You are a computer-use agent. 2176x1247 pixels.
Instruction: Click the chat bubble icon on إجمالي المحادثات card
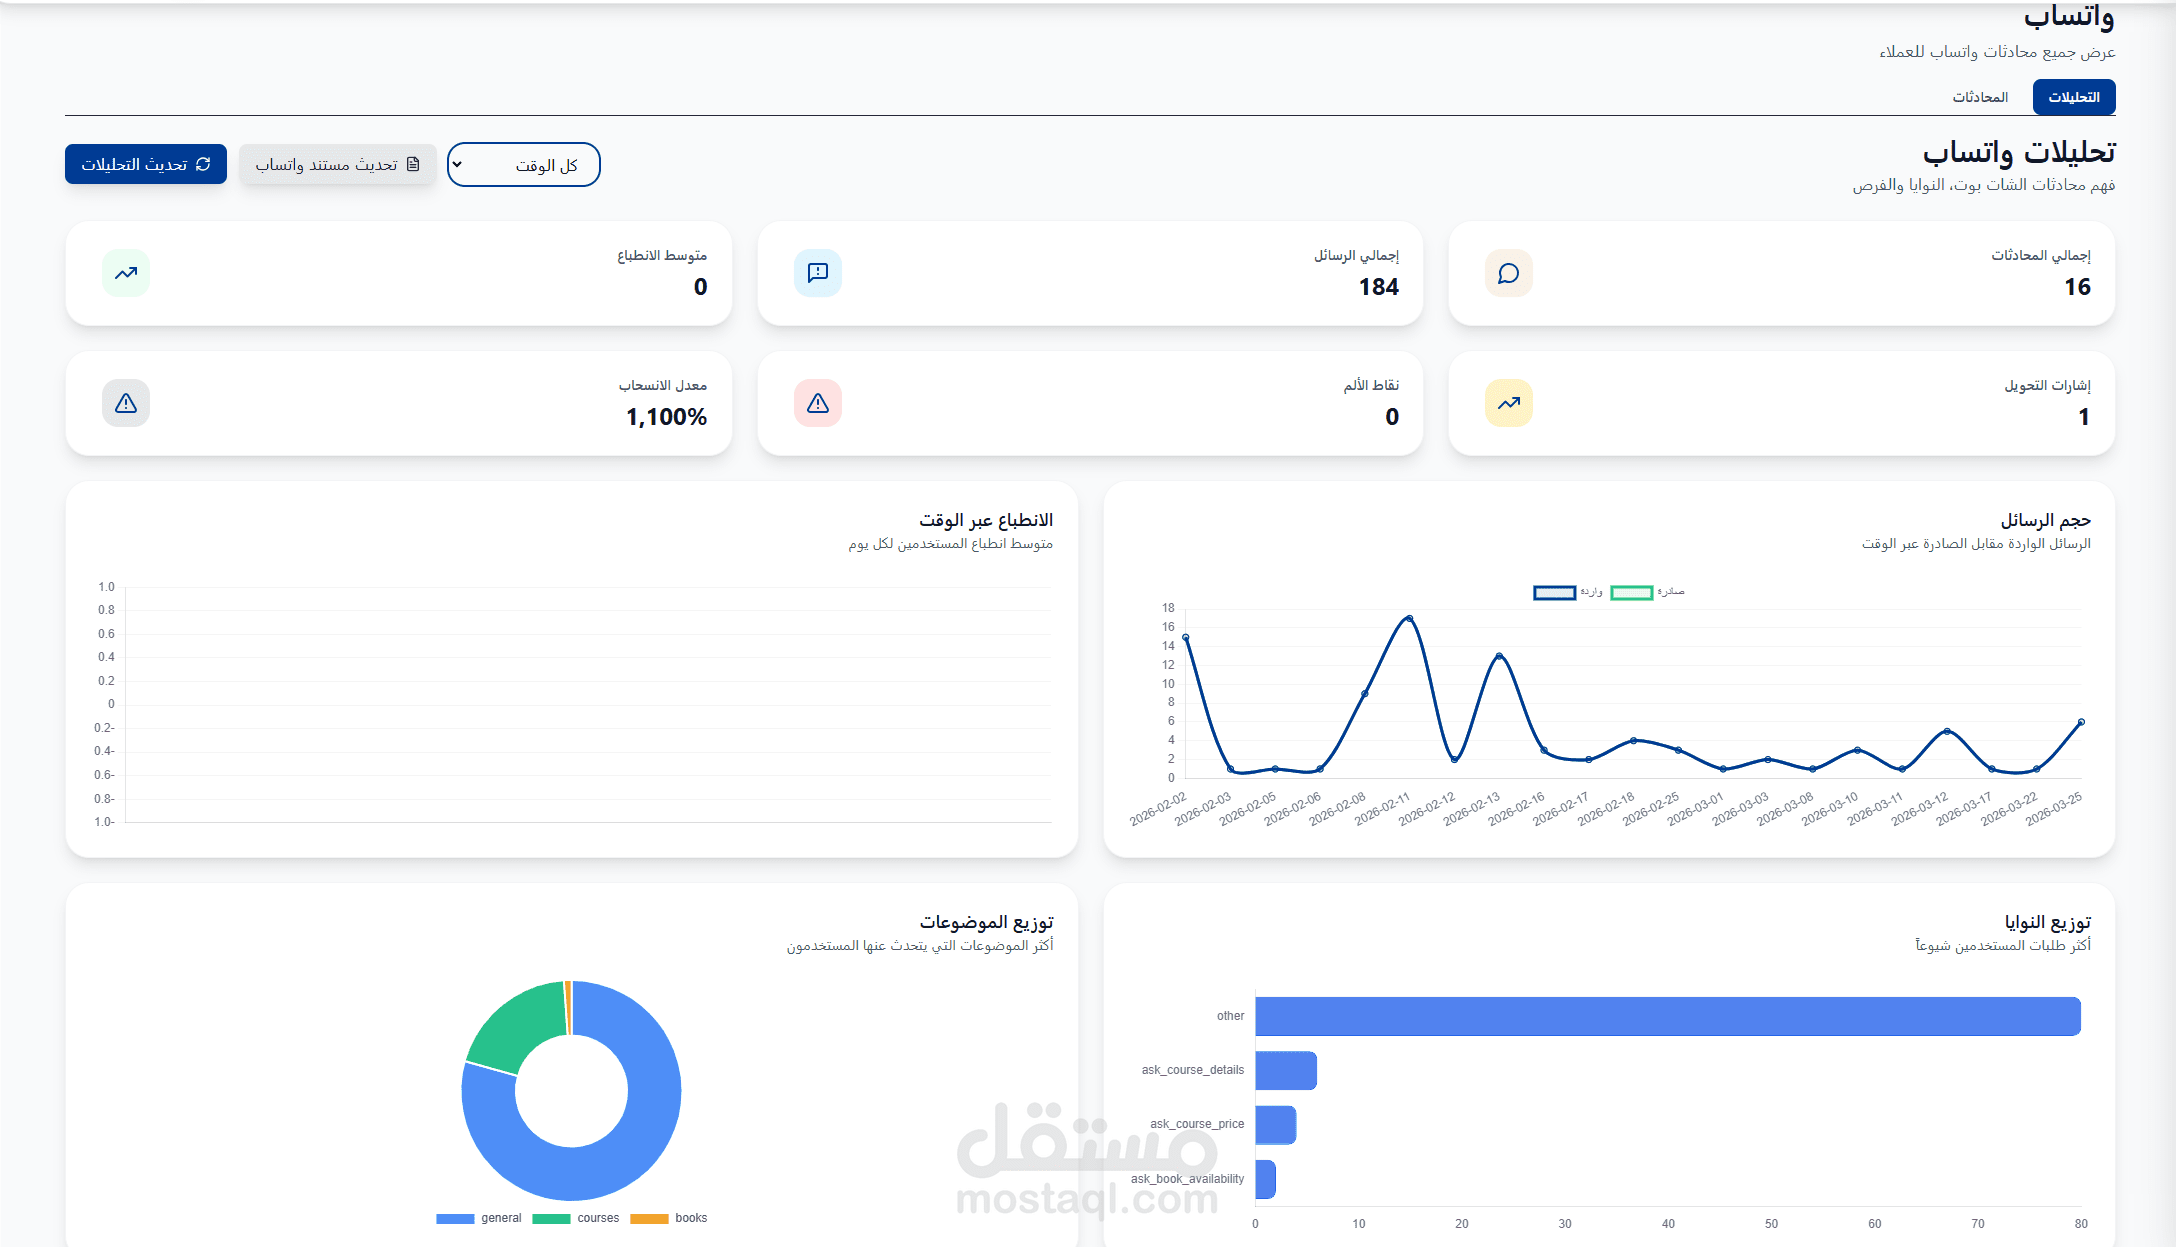click(x=1507, y=273)
